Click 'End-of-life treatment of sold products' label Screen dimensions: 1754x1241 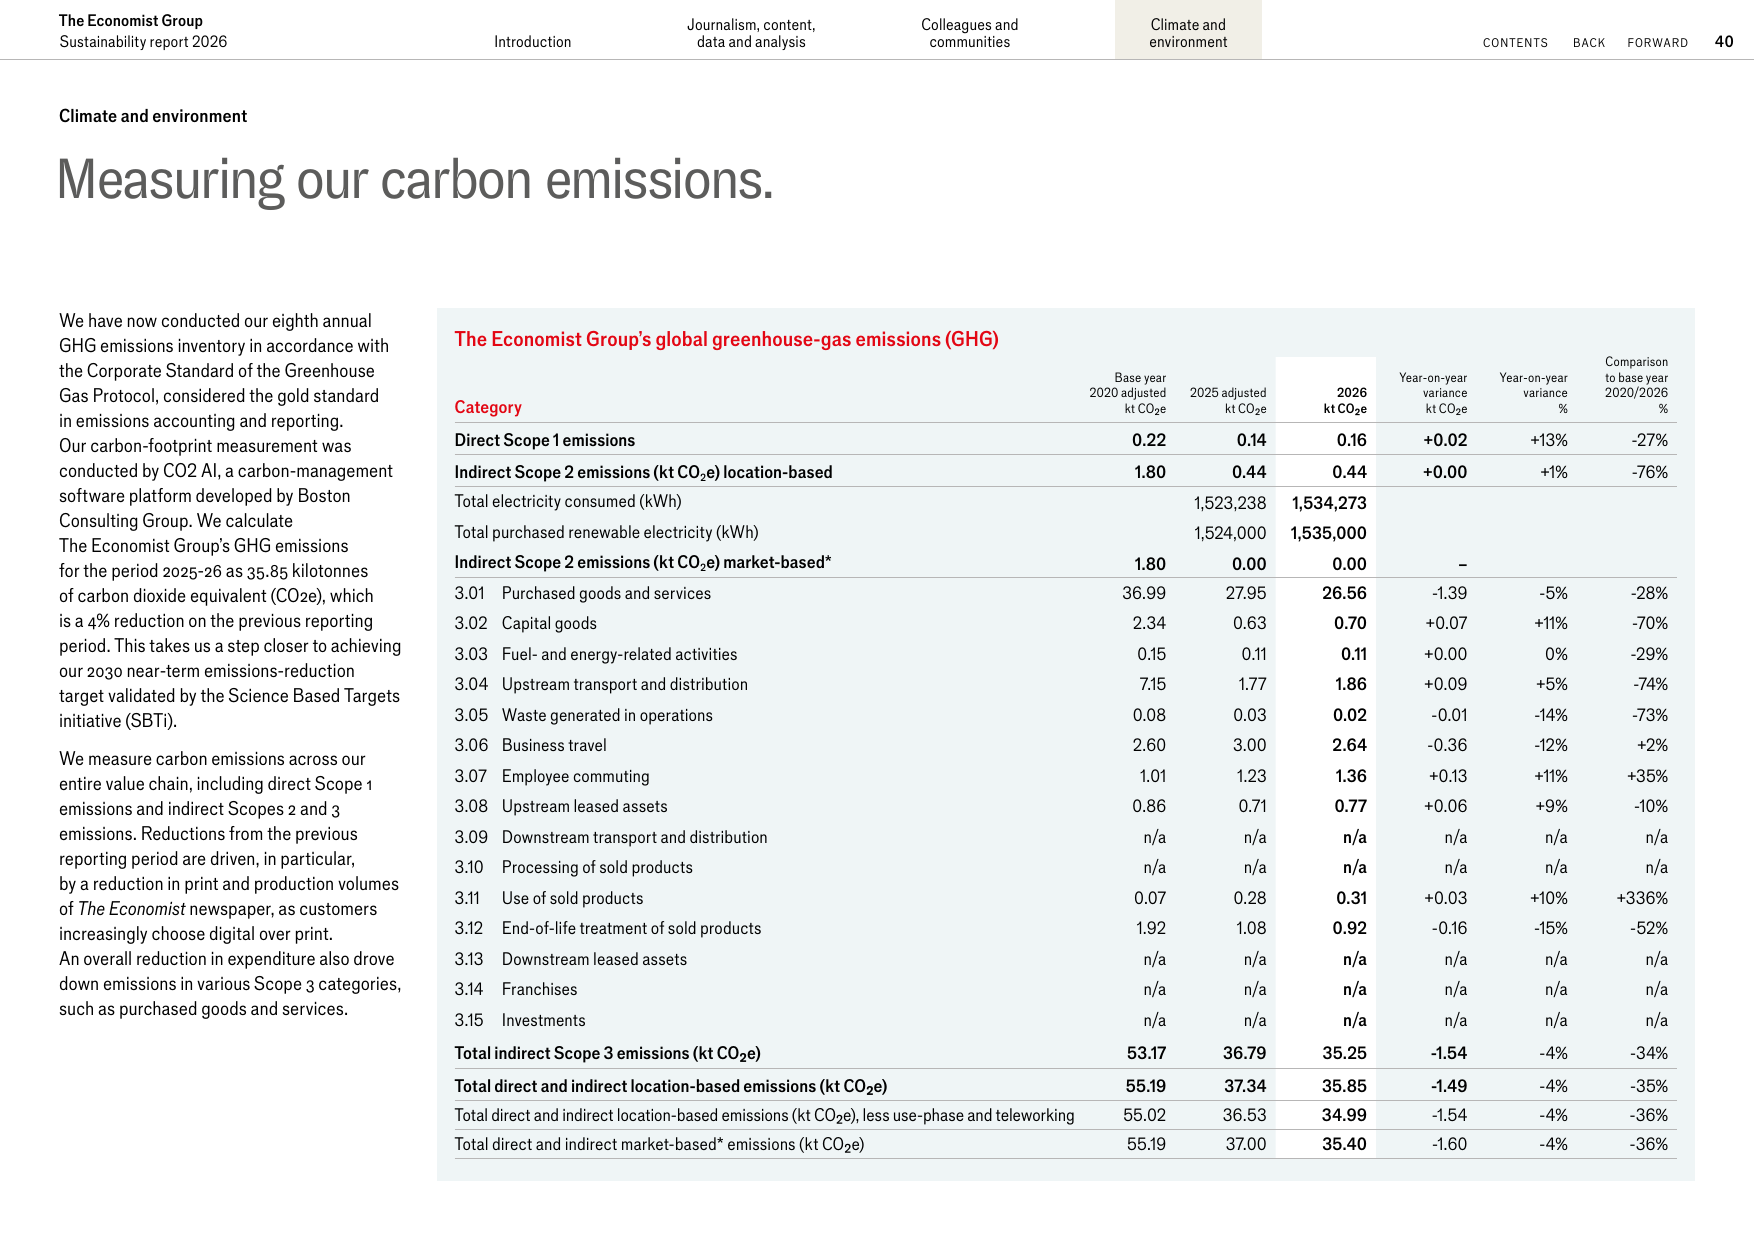click(631, 929)
